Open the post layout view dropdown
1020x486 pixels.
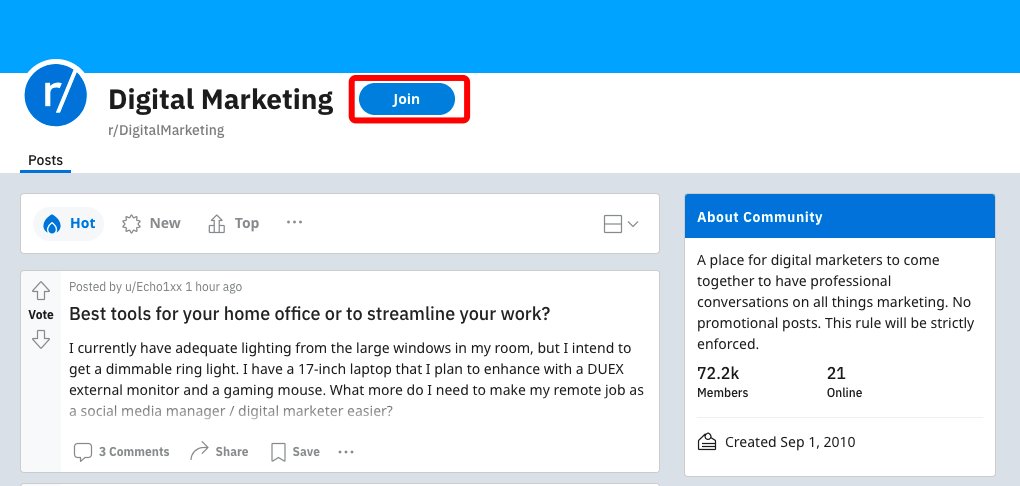pyautogui.click(x=621, y=224)
